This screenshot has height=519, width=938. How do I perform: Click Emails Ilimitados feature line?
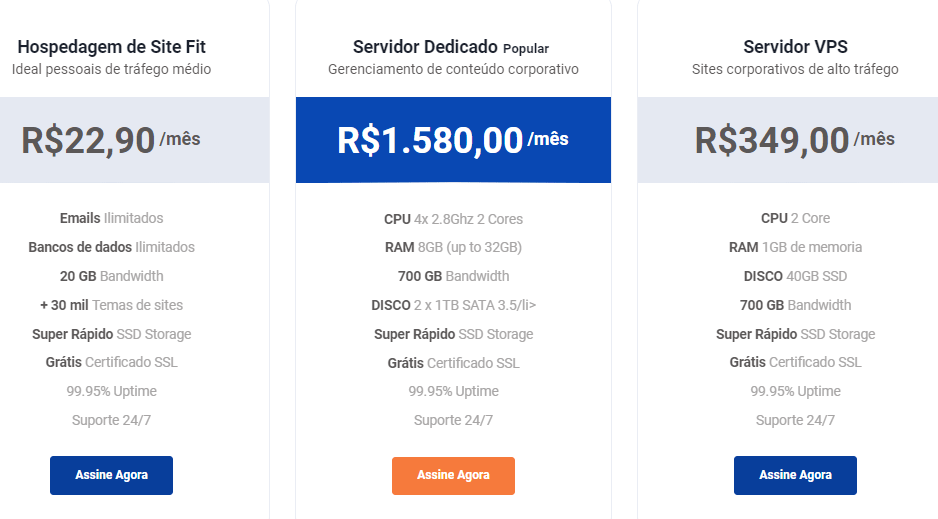(x=111, y=218)
